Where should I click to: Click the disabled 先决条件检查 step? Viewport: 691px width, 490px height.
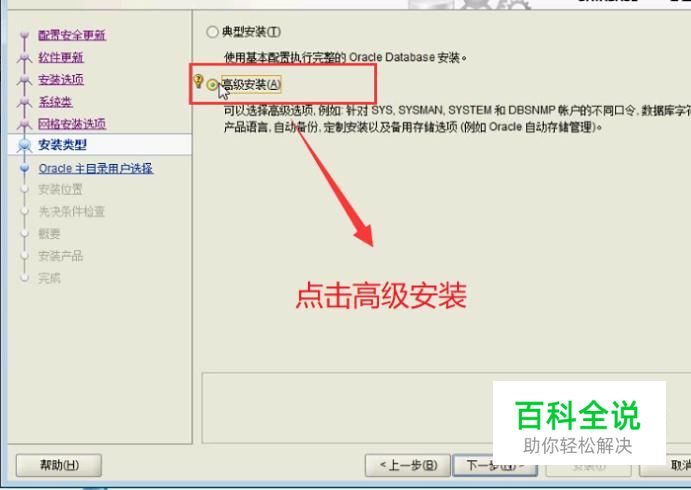(71, 212)
